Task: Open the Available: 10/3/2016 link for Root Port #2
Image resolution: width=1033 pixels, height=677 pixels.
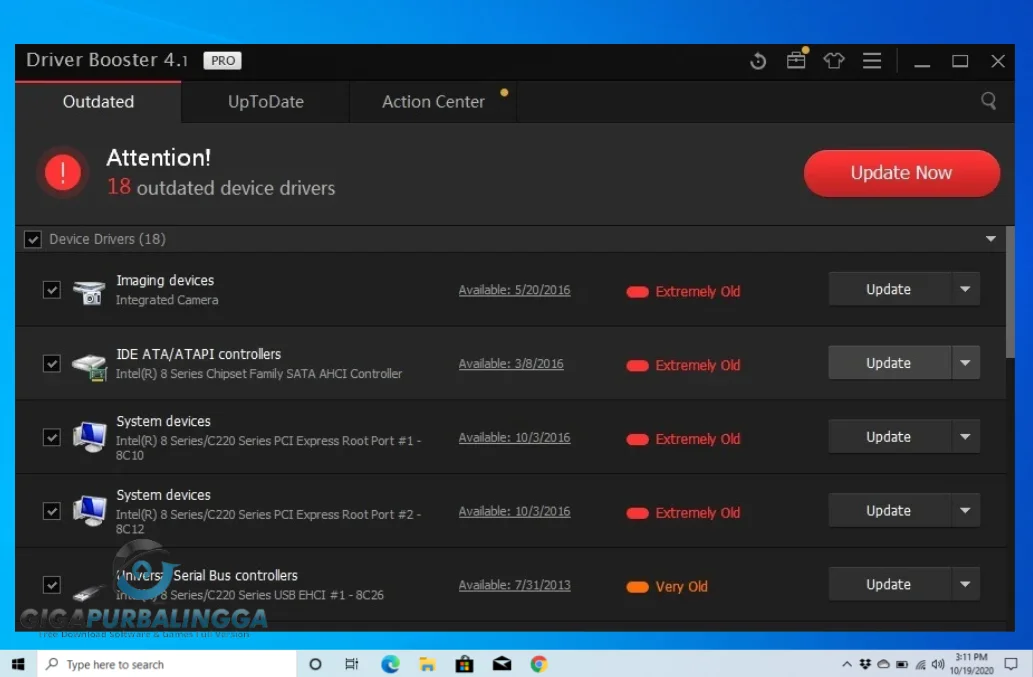Action: (x=515, y=511)
